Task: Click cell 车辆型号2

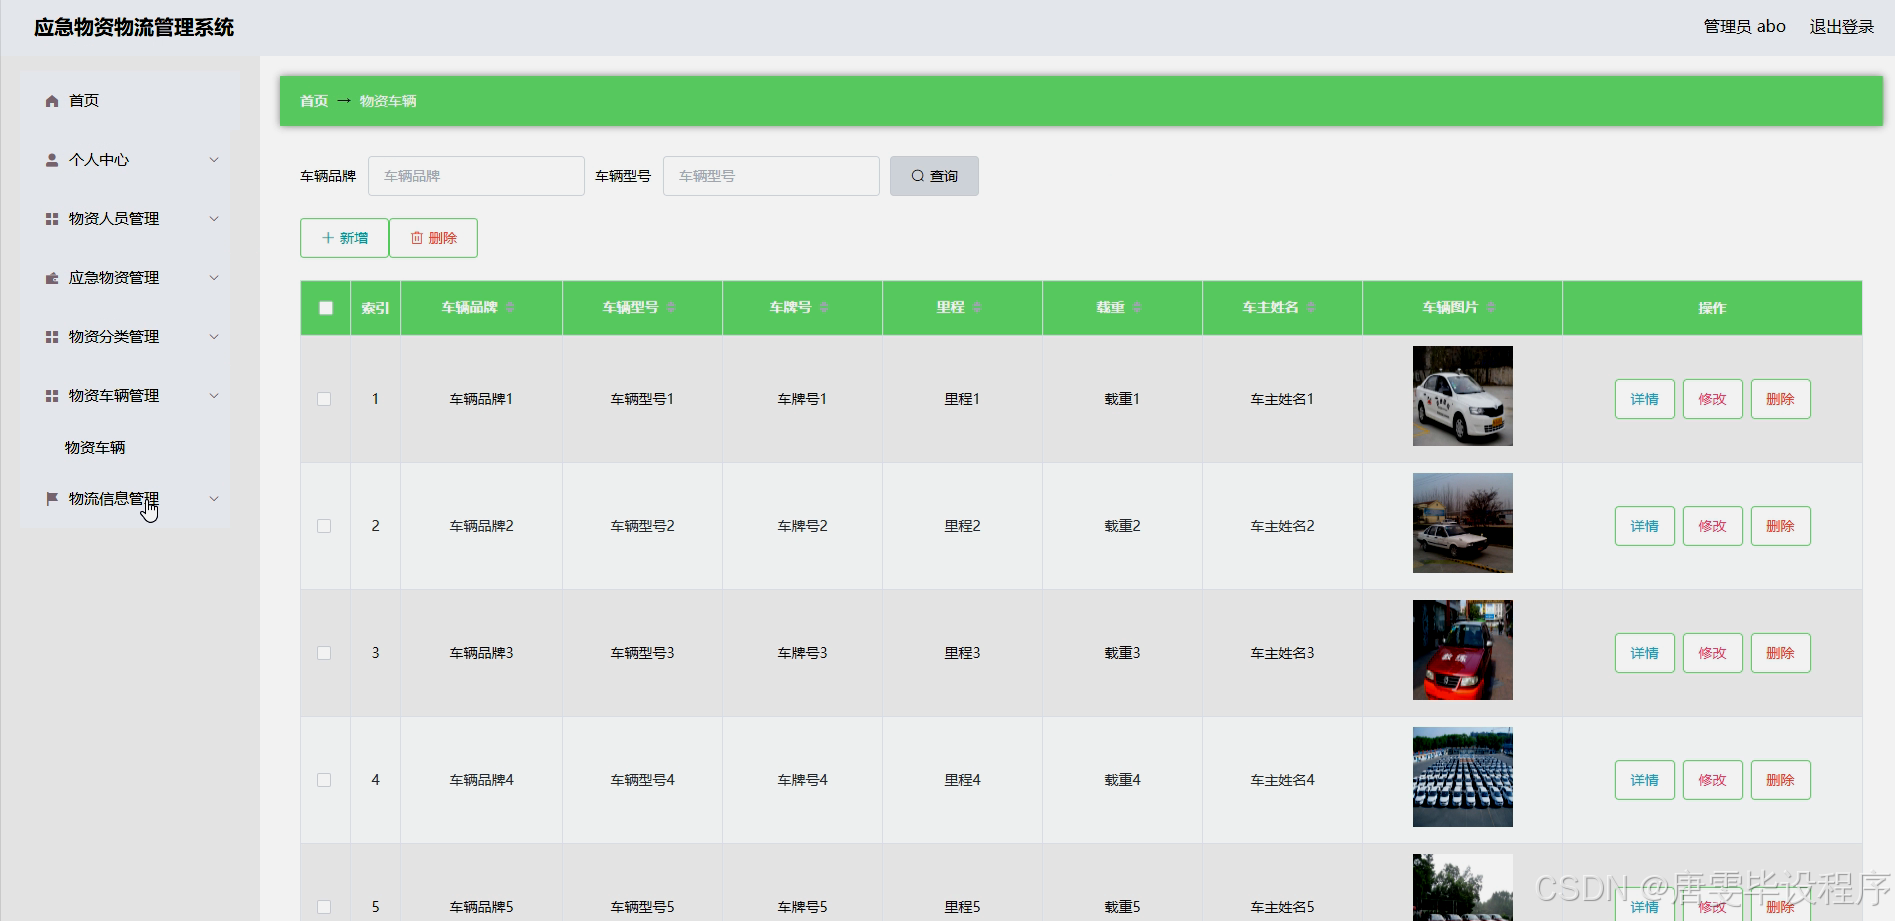Action: 642,526
